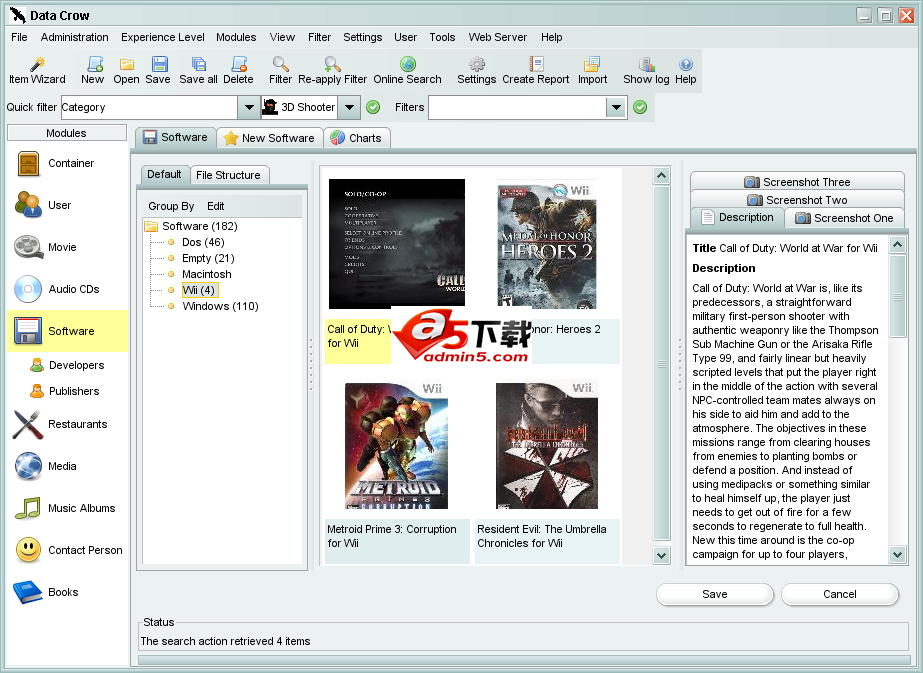Apply the Filters green check button
This screenshot has height=673, width=923.
coord(640,107)
